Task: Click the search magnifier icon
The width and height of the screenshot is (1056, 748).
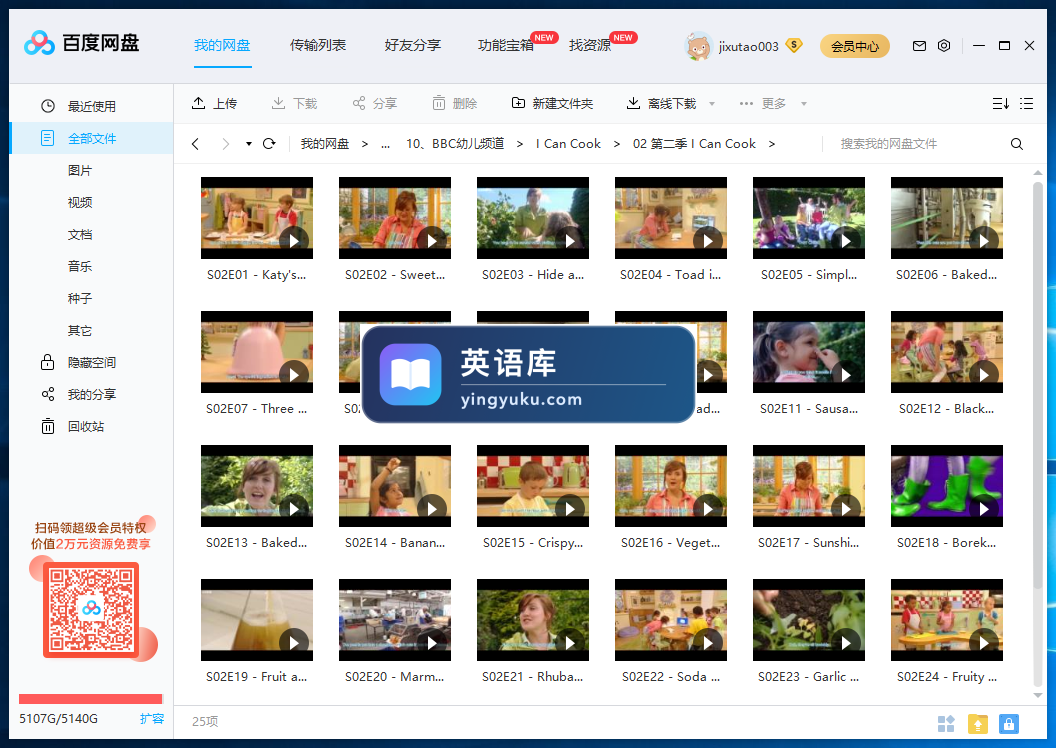Action: tap(1017, 144)
